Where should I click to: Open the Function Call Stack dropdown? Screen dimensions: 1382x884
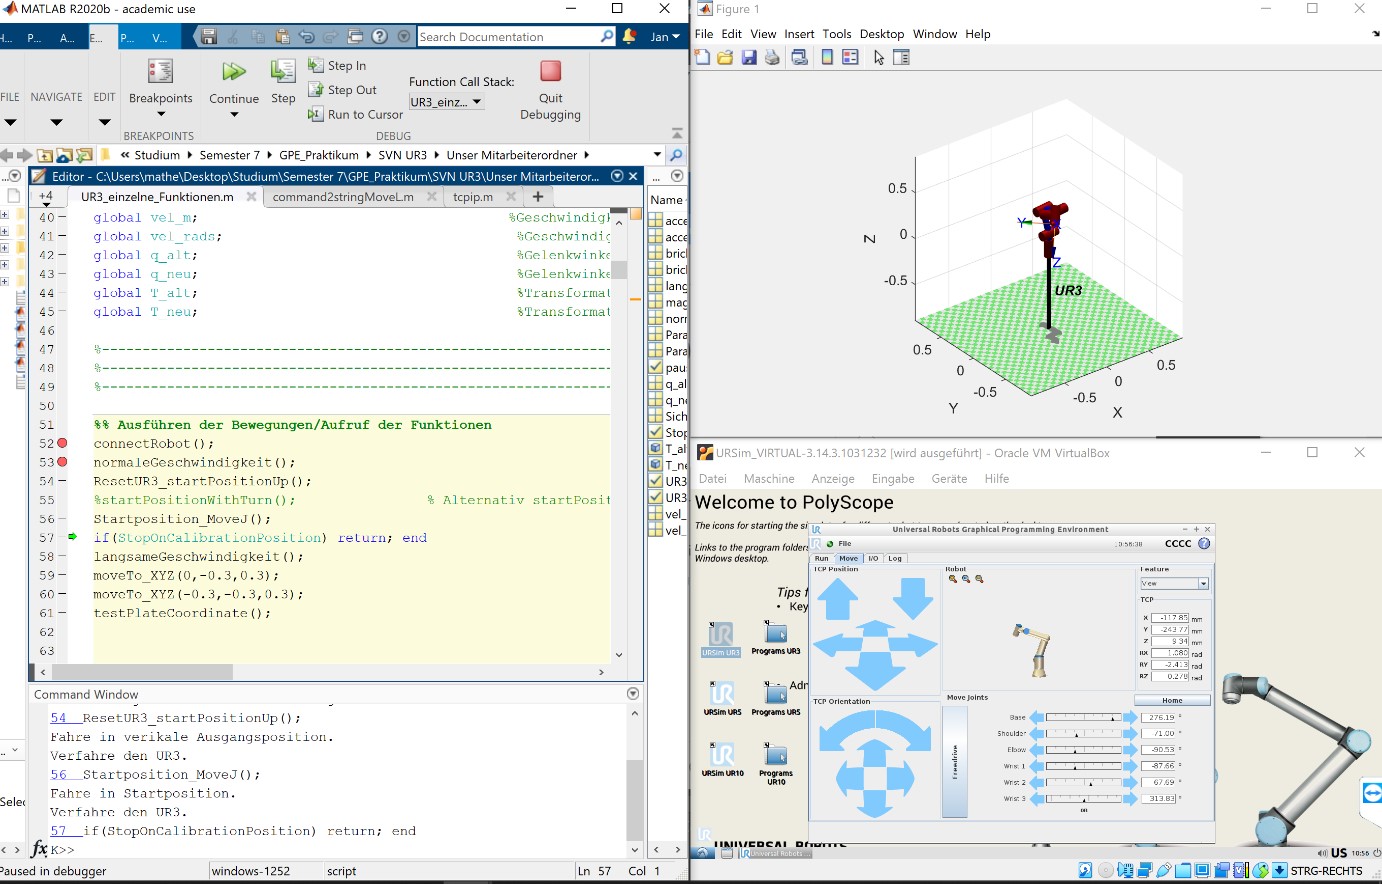pyautogui.click(x=446, y=102)
